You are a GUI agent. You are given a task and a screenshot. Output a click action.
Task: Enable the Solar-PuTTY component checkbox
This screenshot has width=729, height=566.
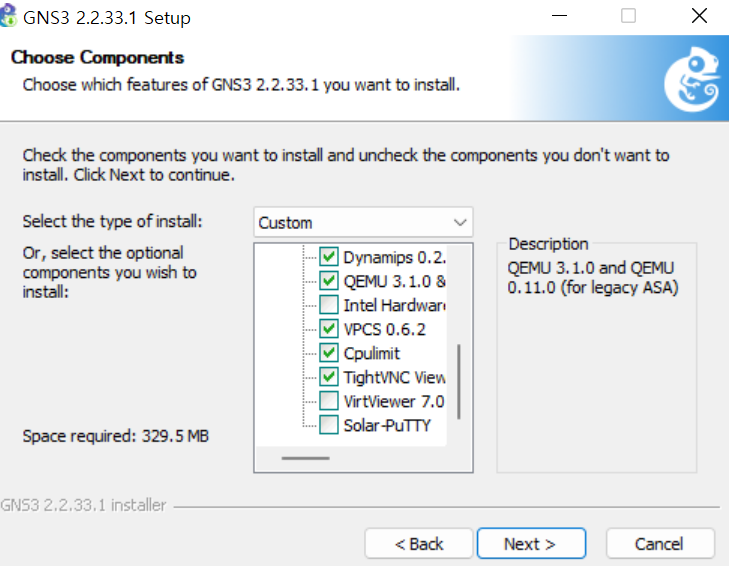[x=329, y=425]
